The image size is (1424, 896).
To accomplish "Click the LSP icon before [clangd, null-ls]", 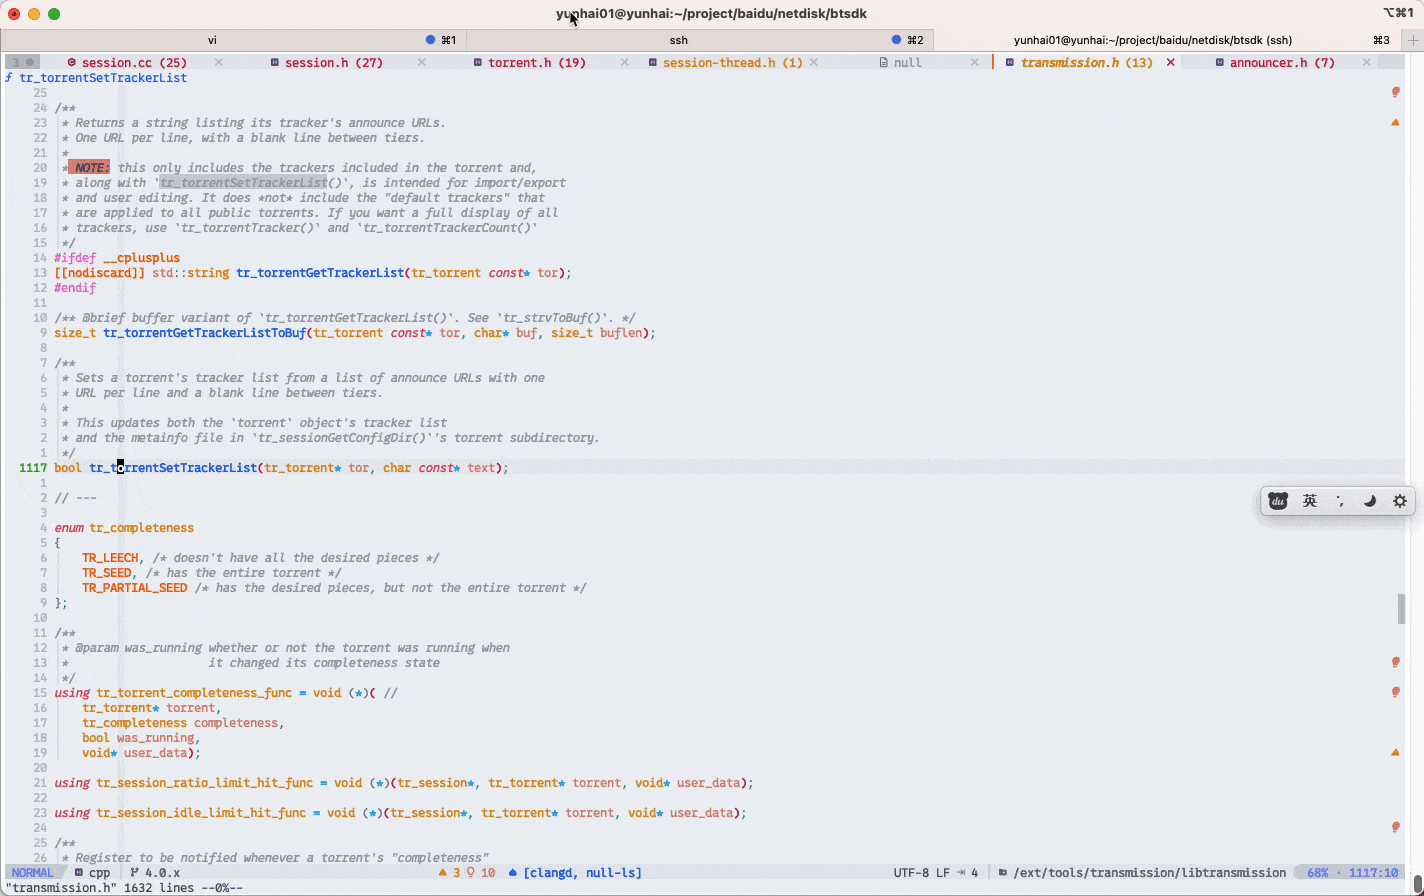I will pyautogui.click(x=513, y=873).
